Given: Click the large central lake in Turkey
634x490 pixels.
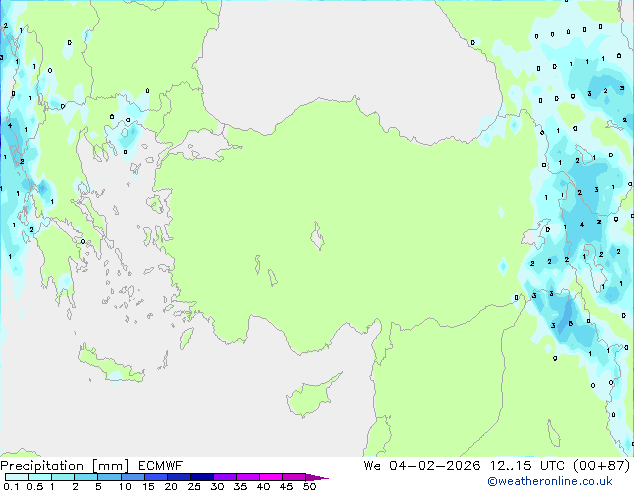Looking at the screenshot, I should (x=317, y=236).
